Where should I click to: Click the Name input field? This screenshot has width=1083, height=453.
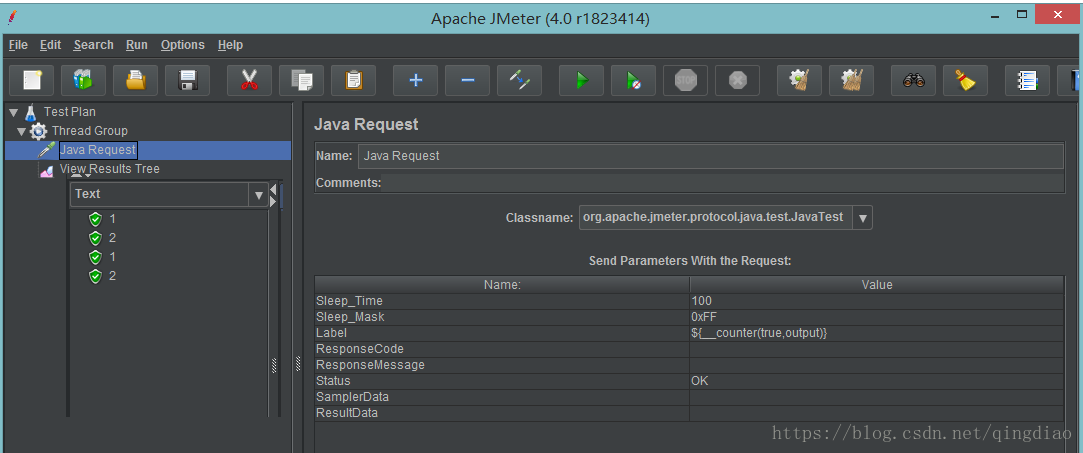pyautogui.click(x=711, y=156)
